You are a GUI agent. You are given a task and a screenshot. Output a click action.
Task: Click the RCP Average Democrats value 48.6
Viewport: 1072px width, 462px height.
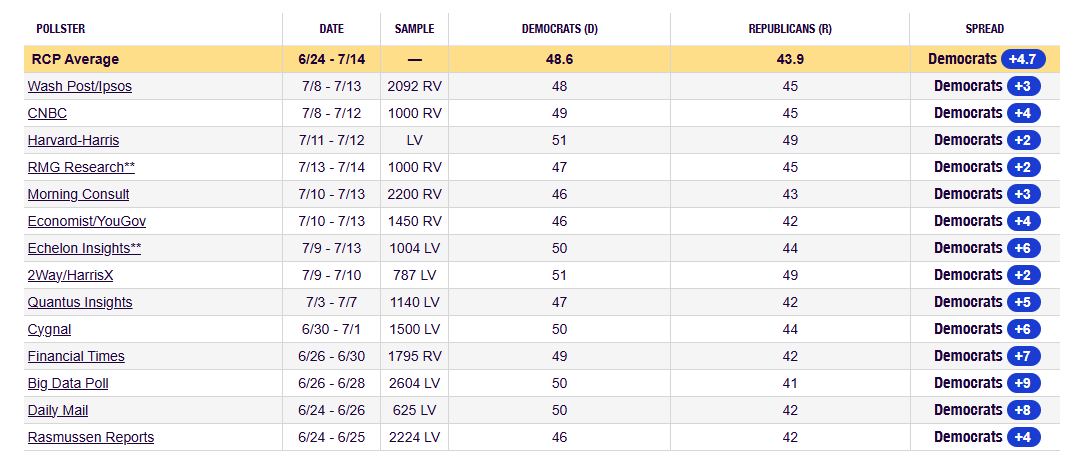(x=559, y=59)
